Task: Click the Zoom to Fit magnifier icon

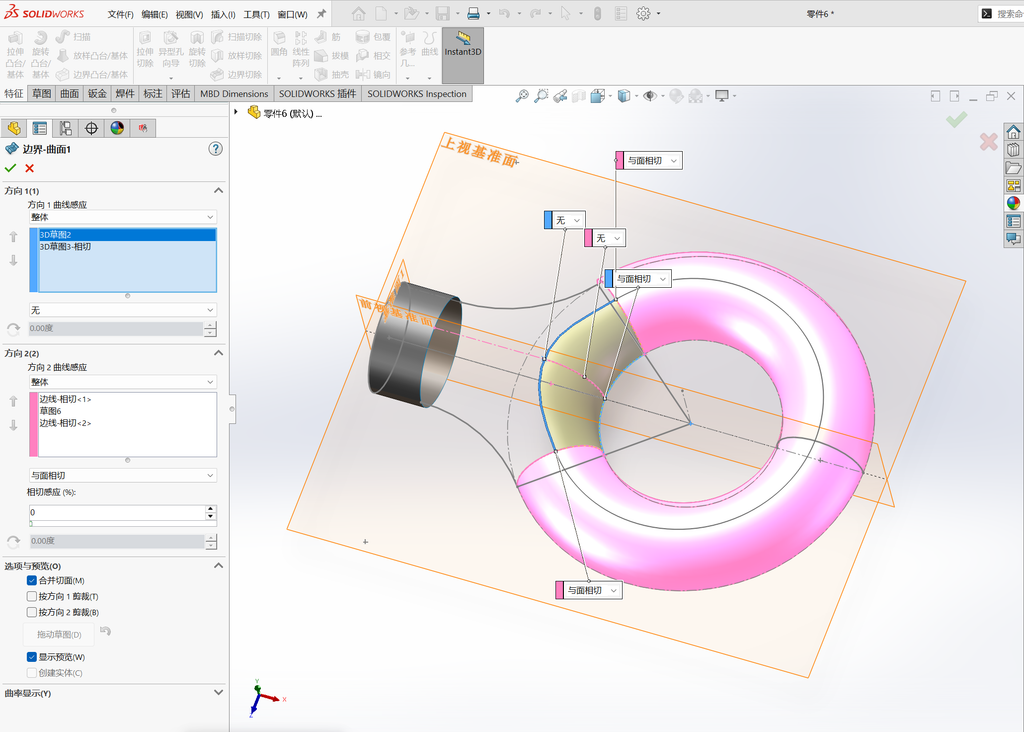Action: coord(522,96)
